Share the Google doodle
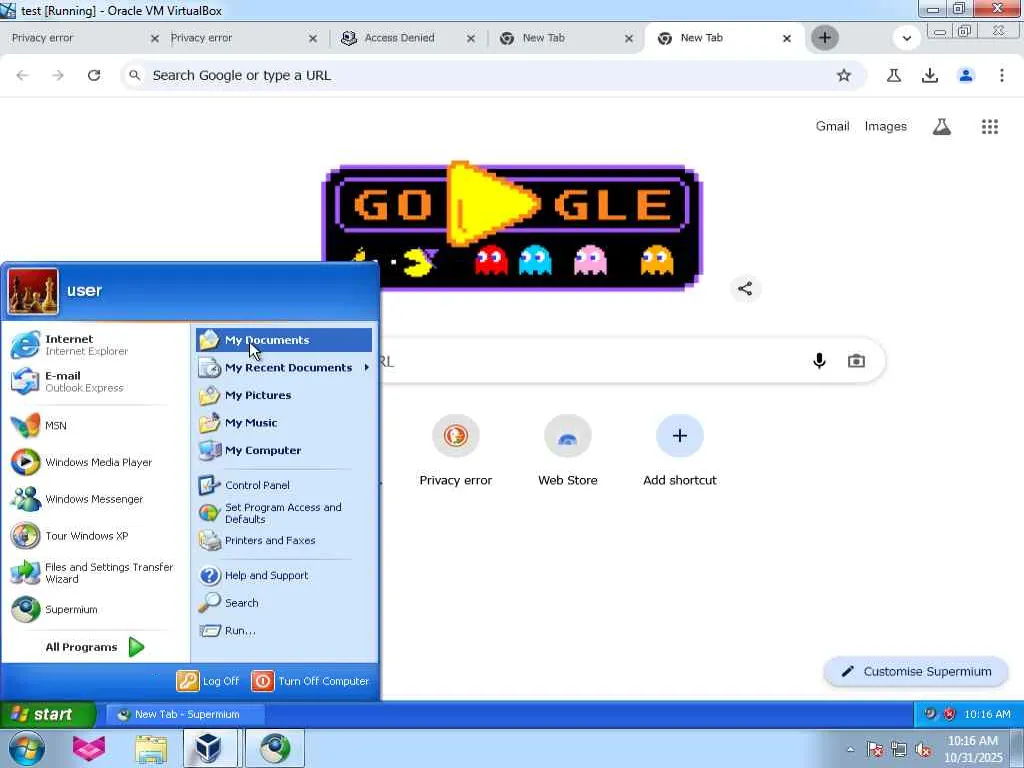Viewport: 1024px width, 768px height. tap(745, 289)
